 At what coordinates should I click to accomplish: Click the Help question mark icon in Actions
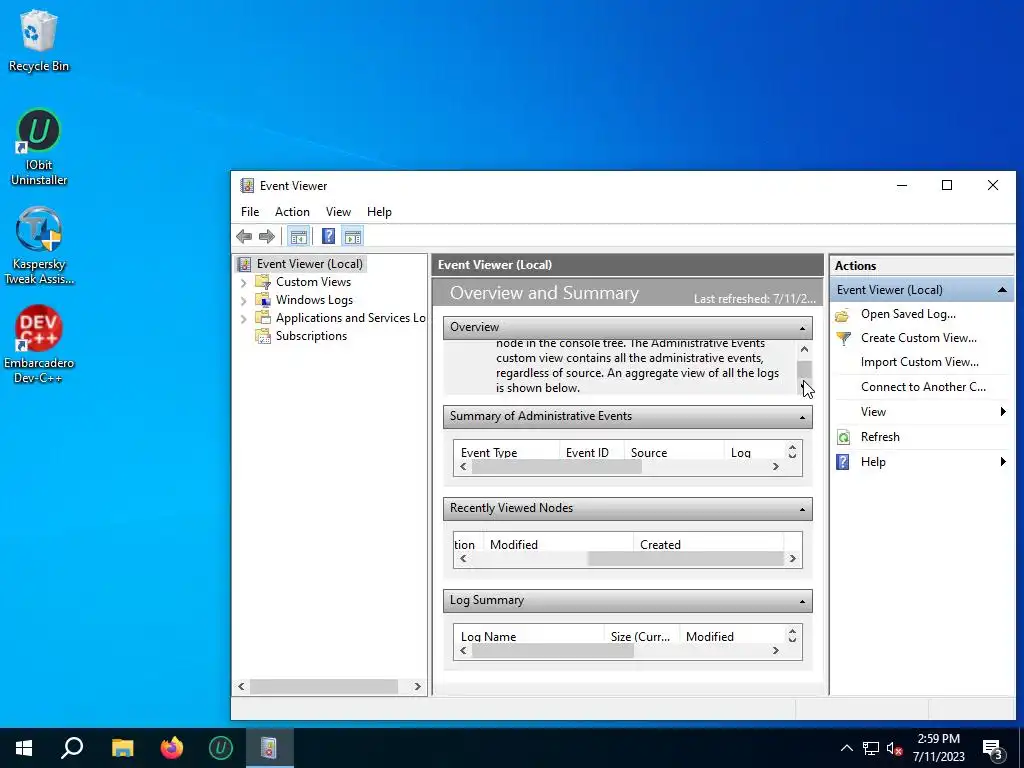pos(843,462)
